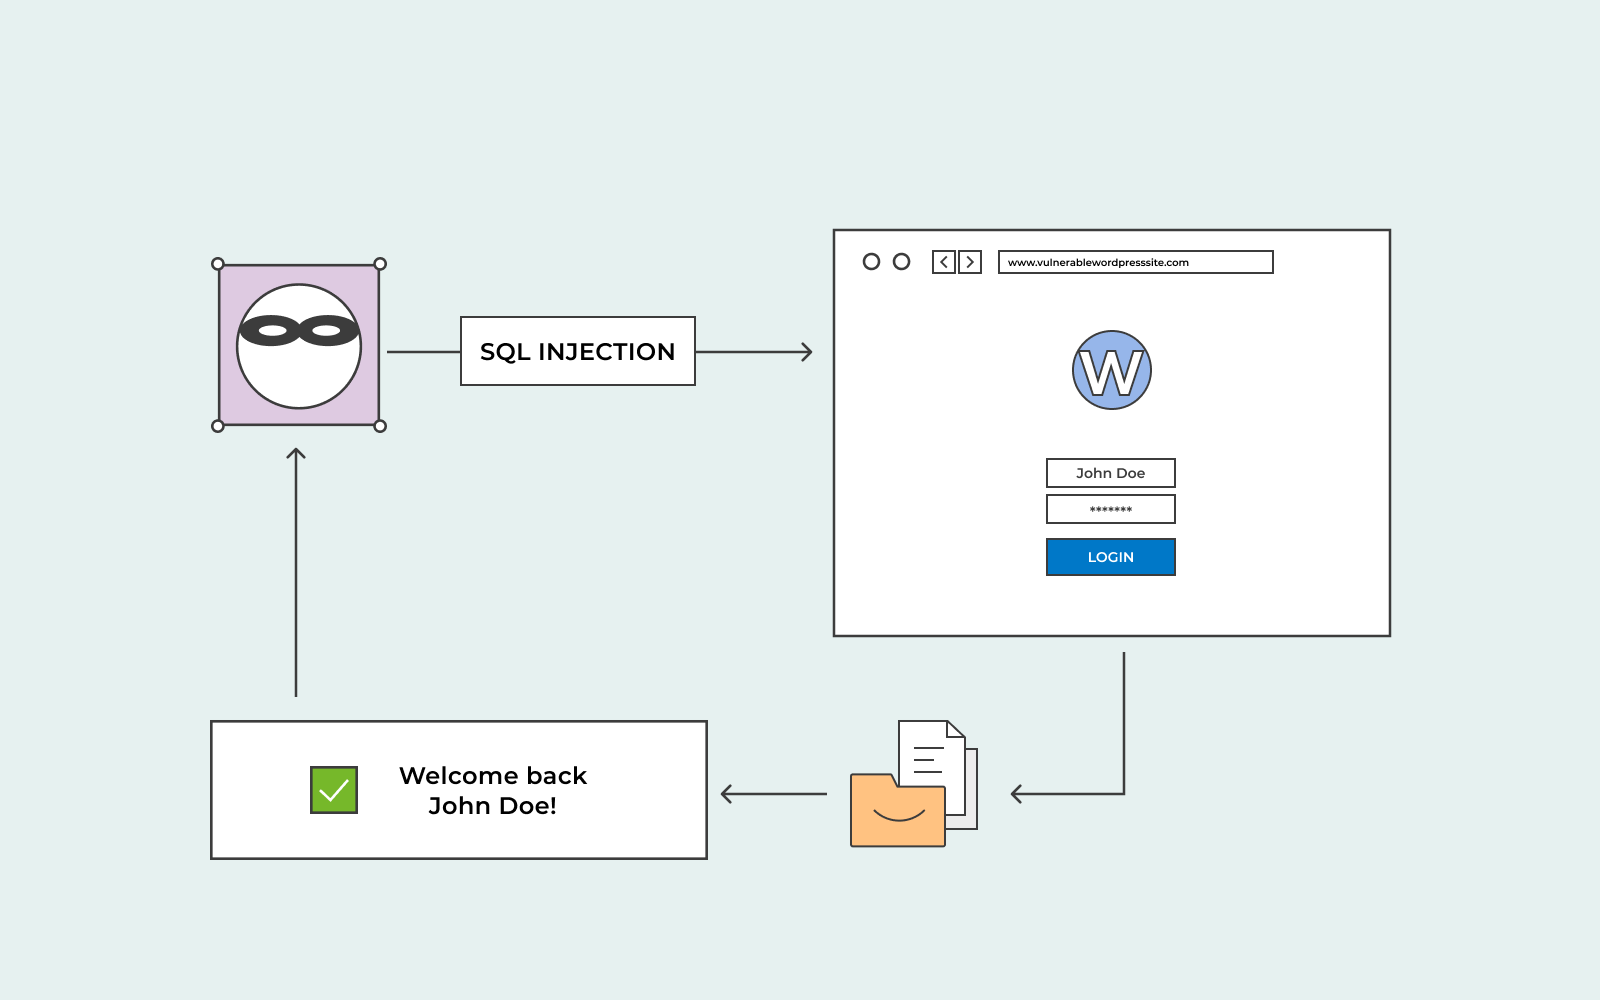Image resolution: width=1600 pixels, height=1000 pixels.
Task: Click the John Doe username field
Action: coord(1111,473)
